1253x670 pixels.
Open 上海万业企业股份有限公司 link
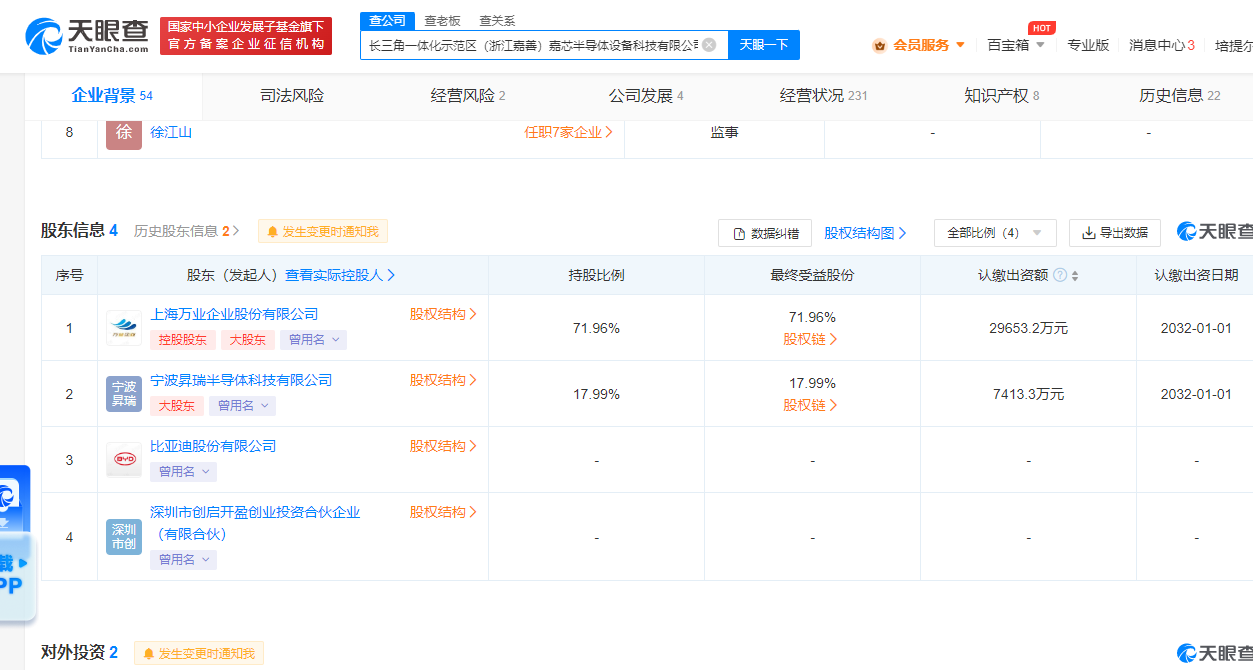click(234, 314)
